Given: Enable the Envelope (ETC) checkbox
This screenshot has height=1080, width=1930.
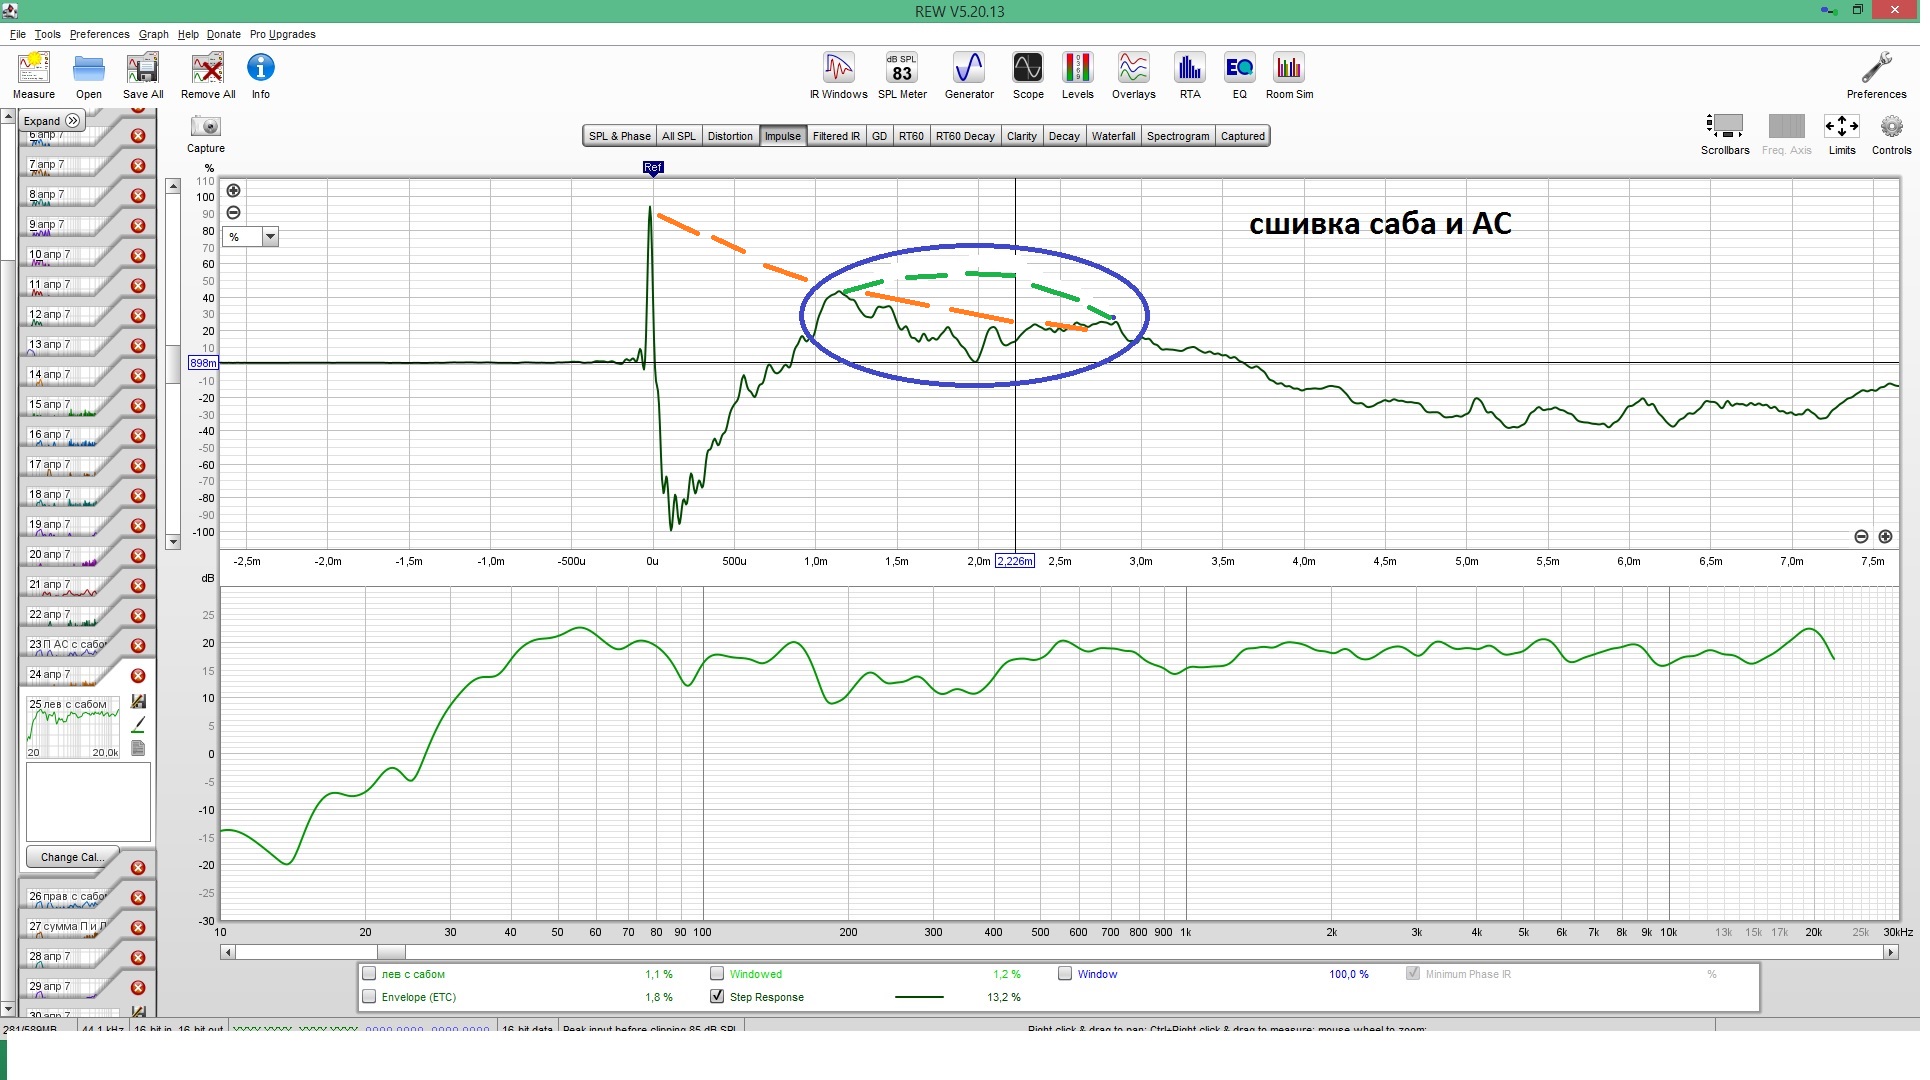Looking at the screenshot, I should tap(369, 997).
